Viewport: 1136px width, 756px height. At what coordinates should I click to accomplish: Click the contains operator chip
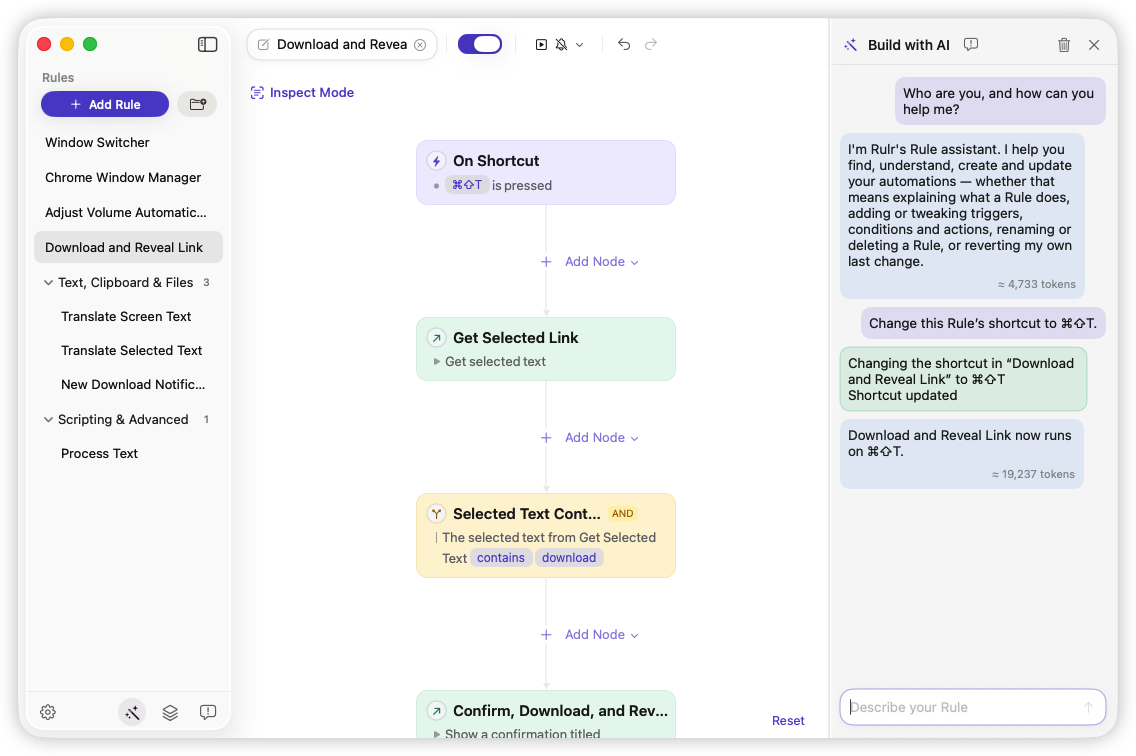501,557
